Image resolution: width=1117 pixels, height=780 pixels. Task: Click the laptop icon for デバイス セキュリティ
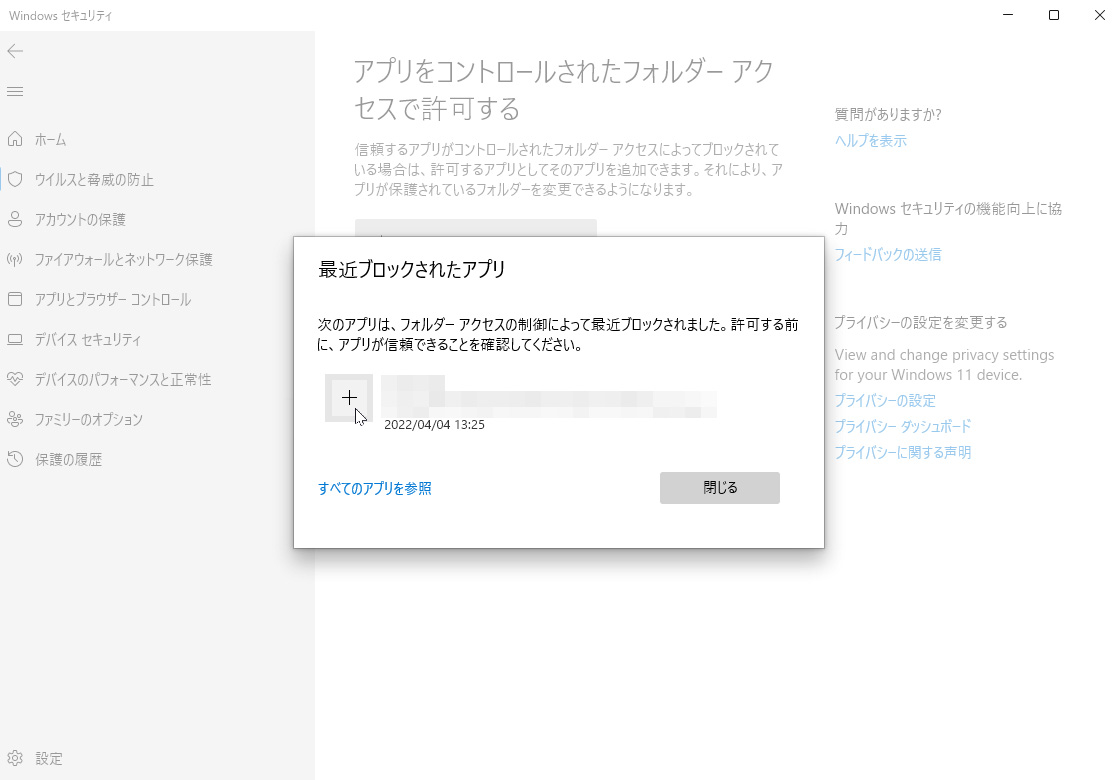point(15,339)
